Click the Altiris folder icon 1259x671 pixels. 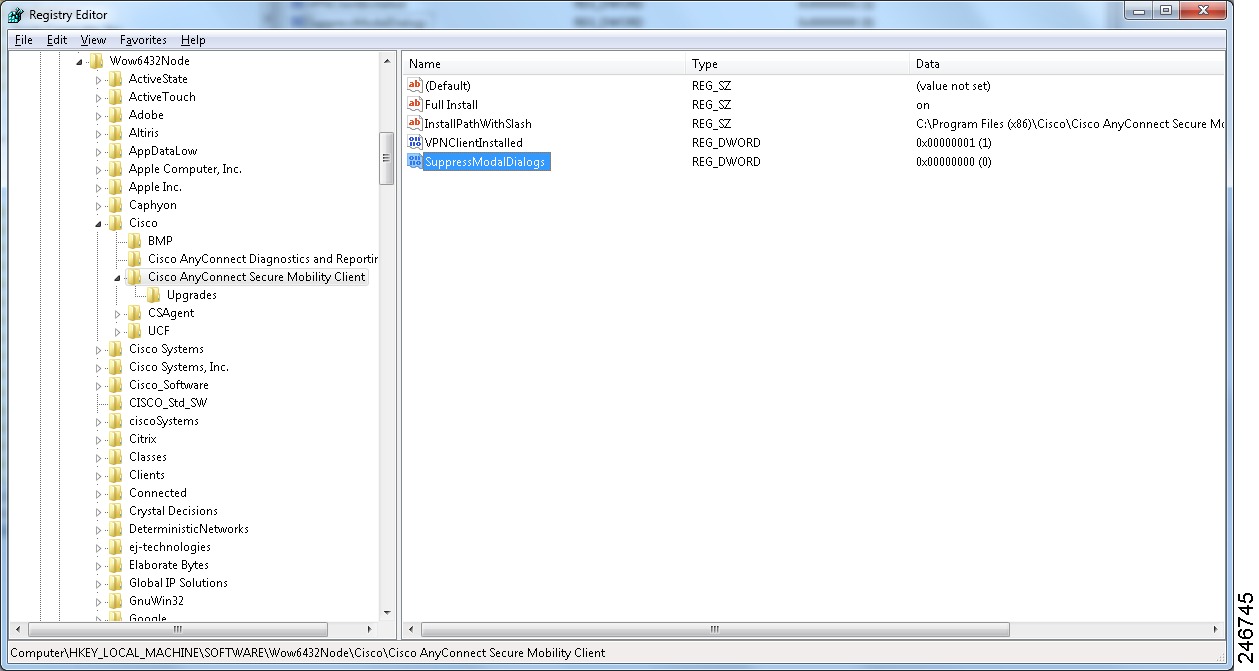pos(116,133)
